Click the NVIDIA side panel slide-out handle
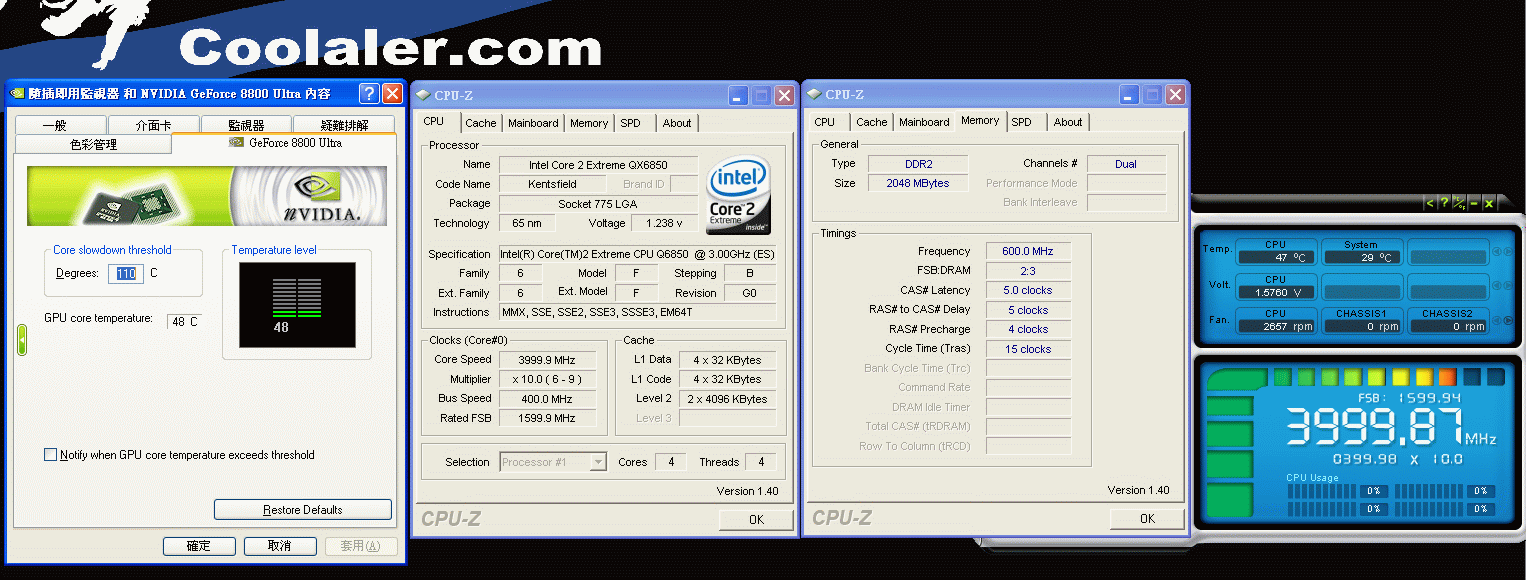Screen dimensions: 1526x580 pos(22,339)
